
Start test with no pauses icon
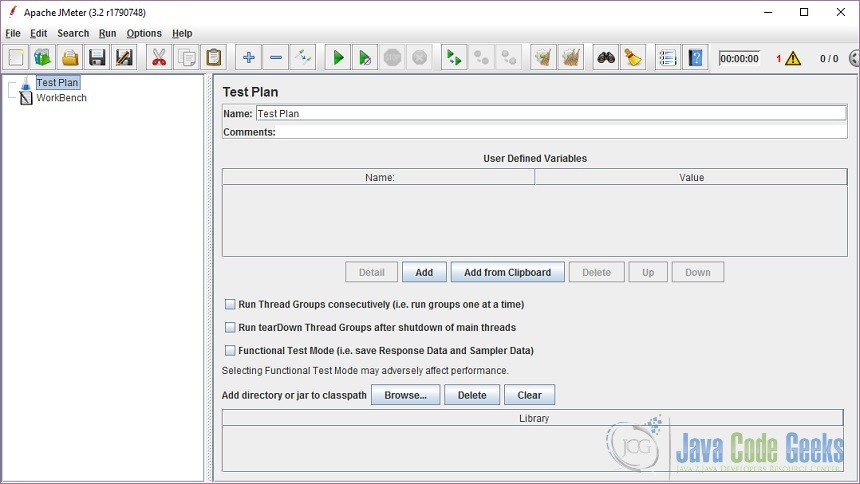tap(365, 57)
